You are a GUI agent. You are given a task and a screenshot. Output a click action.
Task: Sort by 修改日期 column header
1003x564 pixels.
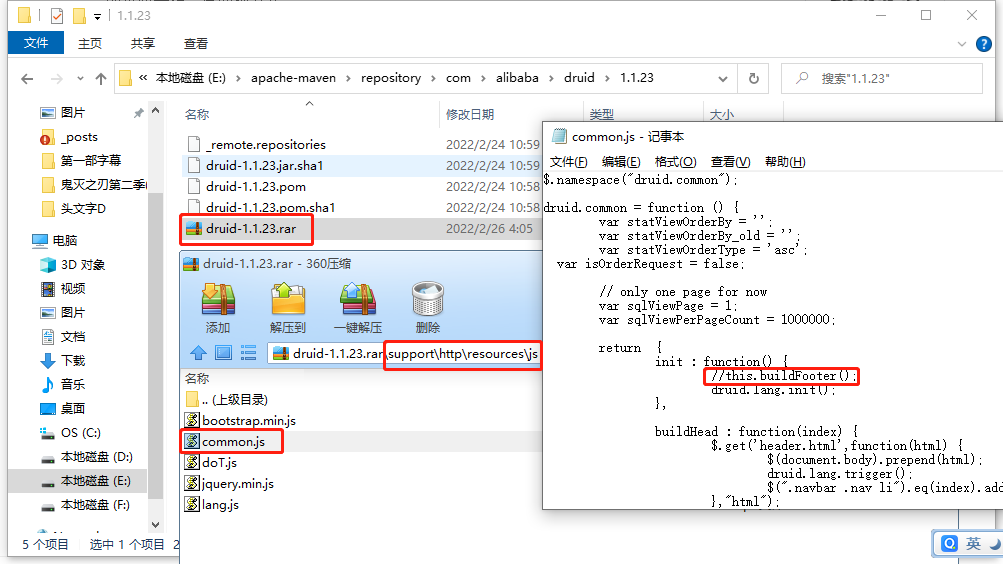pos(470,114)
